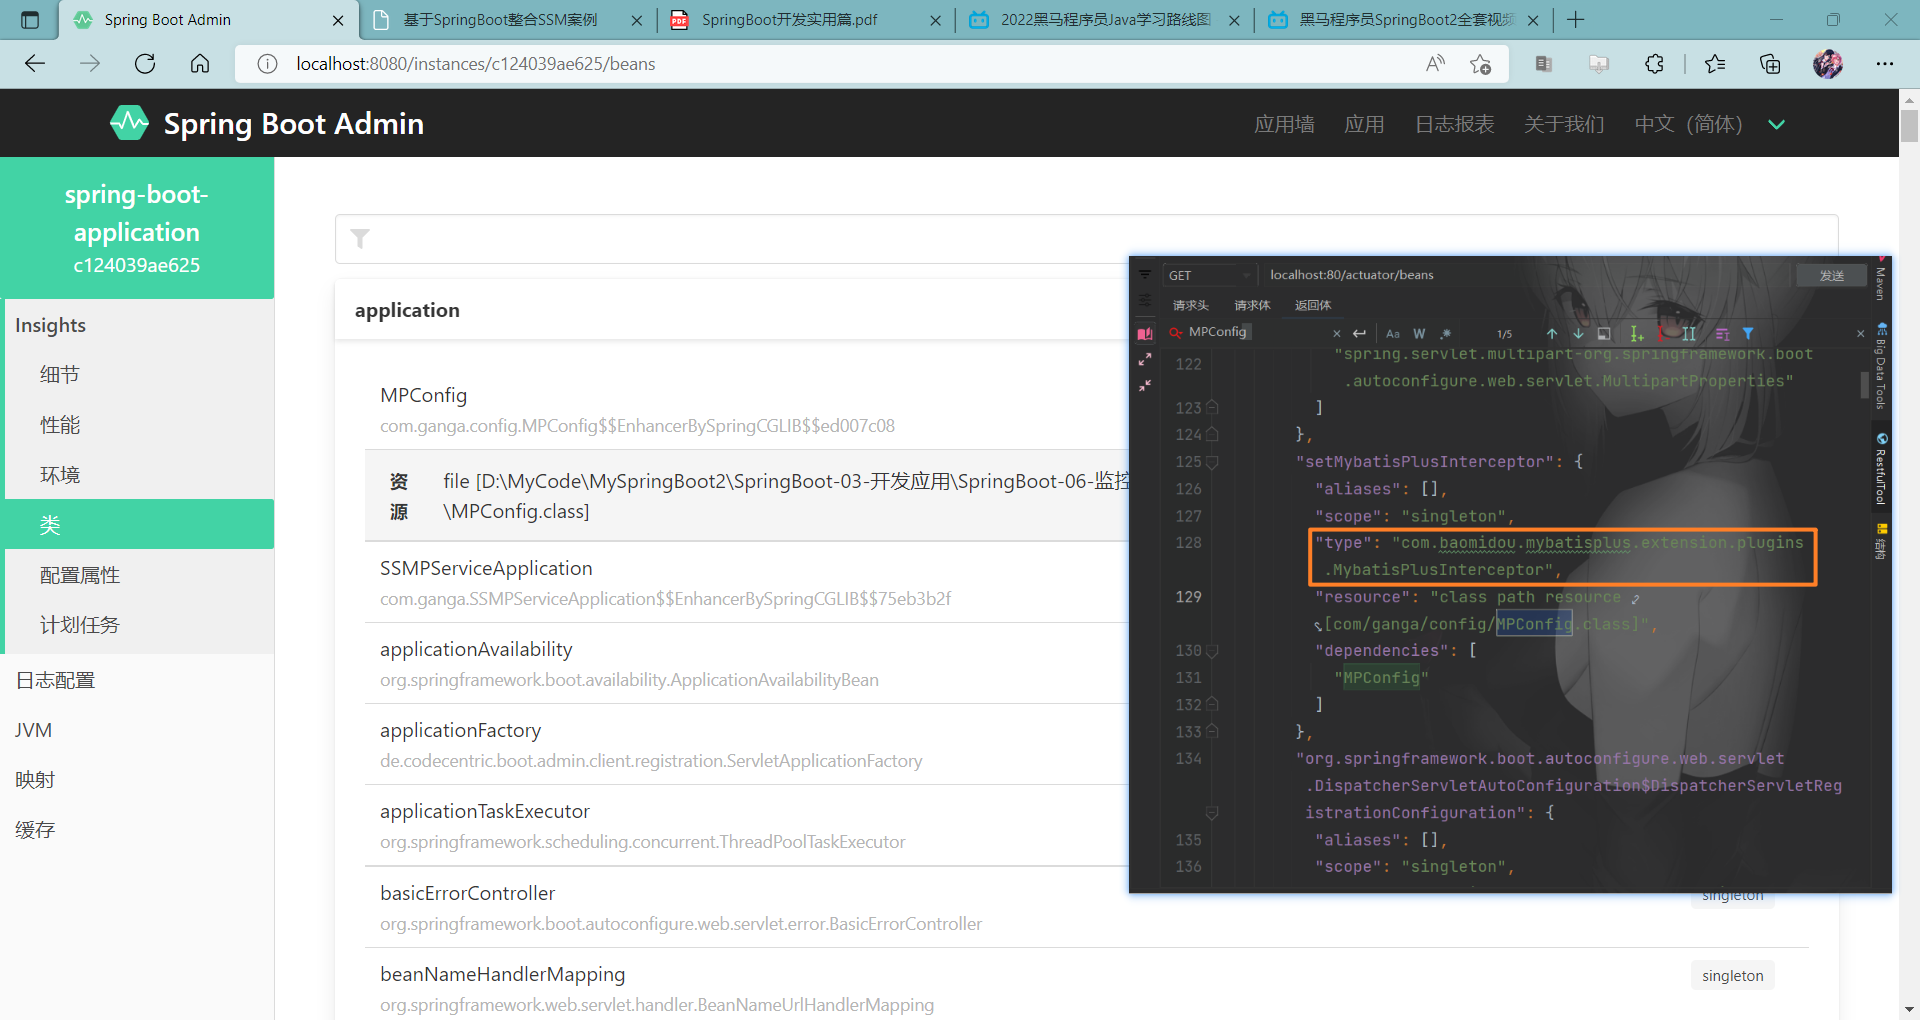
Task: Focus the localhost:80/actuator/beans URL field
Action: click(x=1525, y=275)
